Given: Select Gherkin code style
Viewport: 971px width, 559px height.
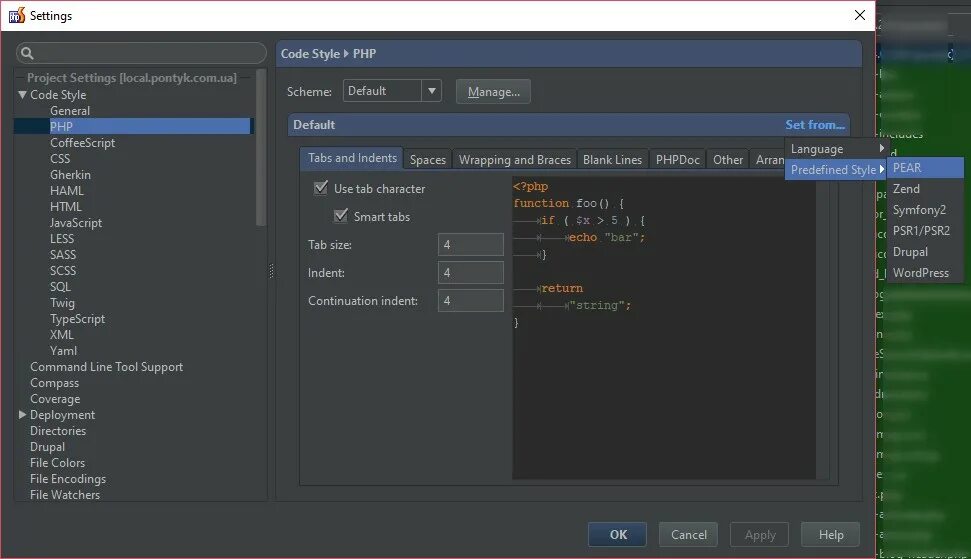Looking at the screenshot, I should [70, 175].
